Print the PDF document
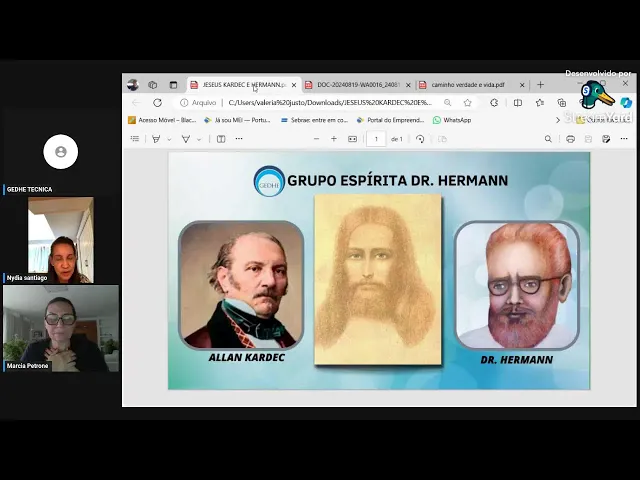The height and width of the screenshot is (480, 640). tap(571, 139)
